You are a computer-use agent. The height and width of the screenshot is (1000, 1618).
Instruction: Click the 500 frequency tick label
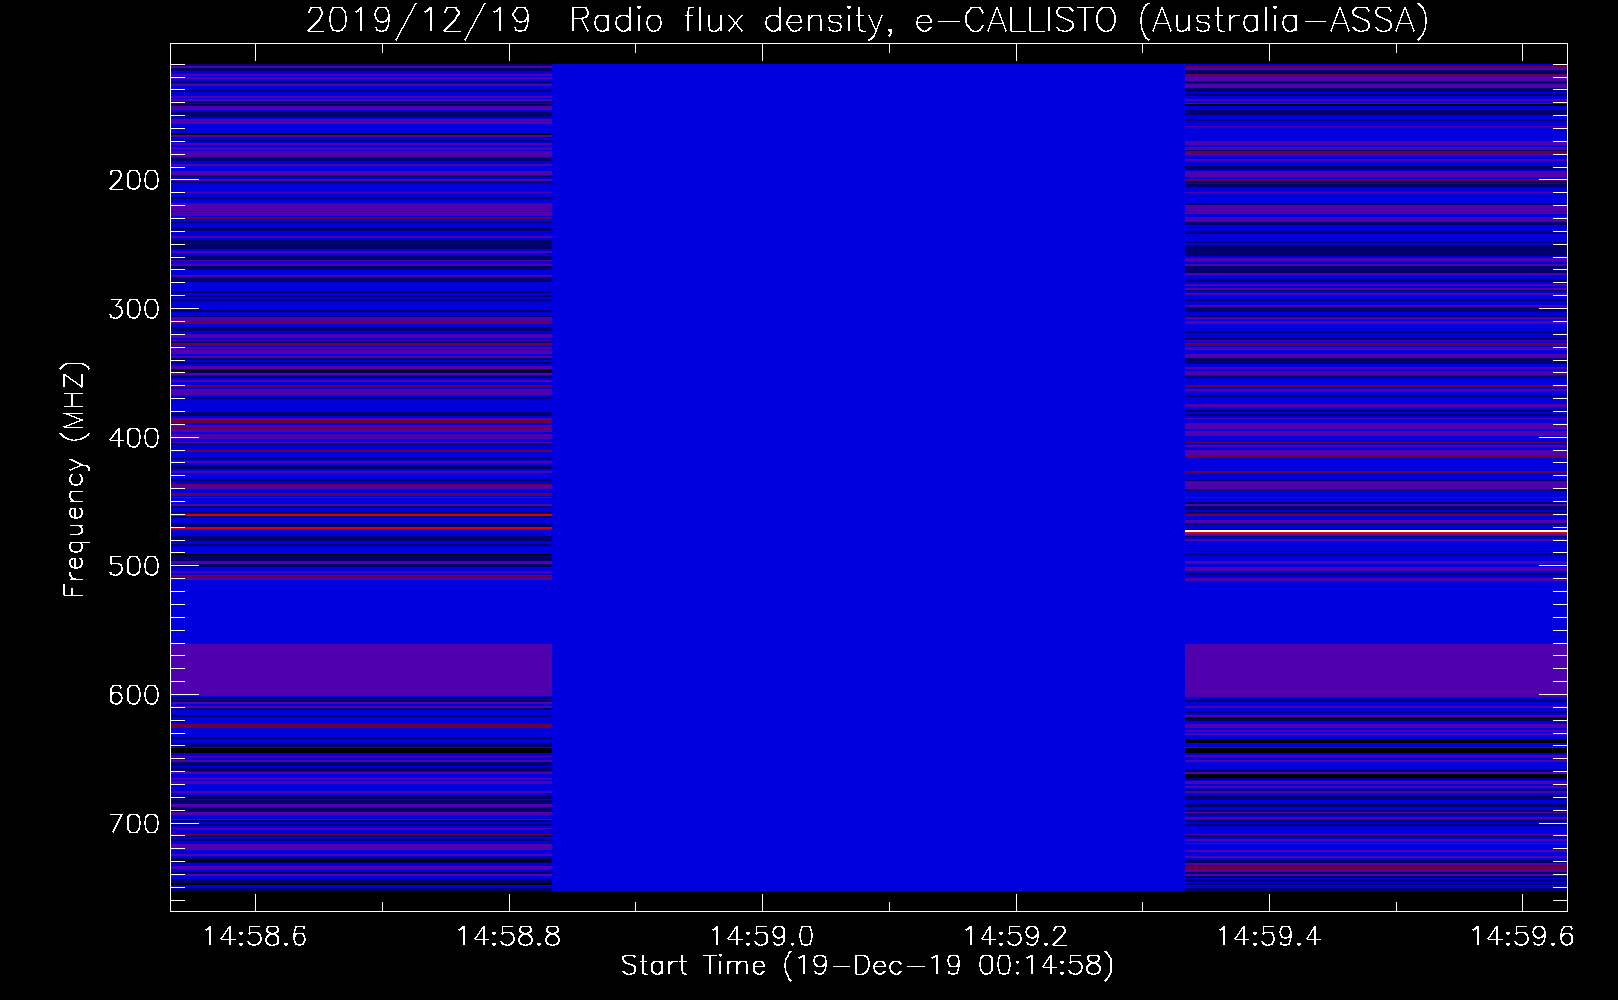tap(134, 566)
